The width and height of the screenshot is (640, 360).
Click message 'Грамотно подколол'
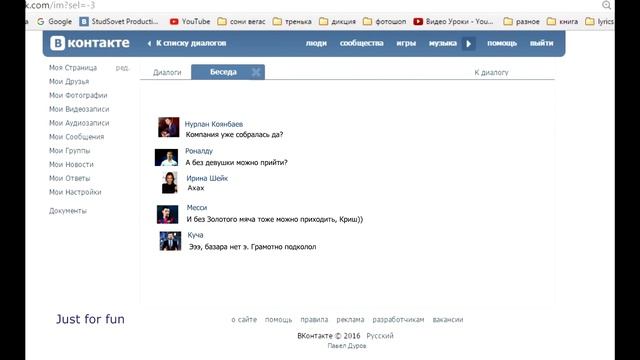point(252,247)
